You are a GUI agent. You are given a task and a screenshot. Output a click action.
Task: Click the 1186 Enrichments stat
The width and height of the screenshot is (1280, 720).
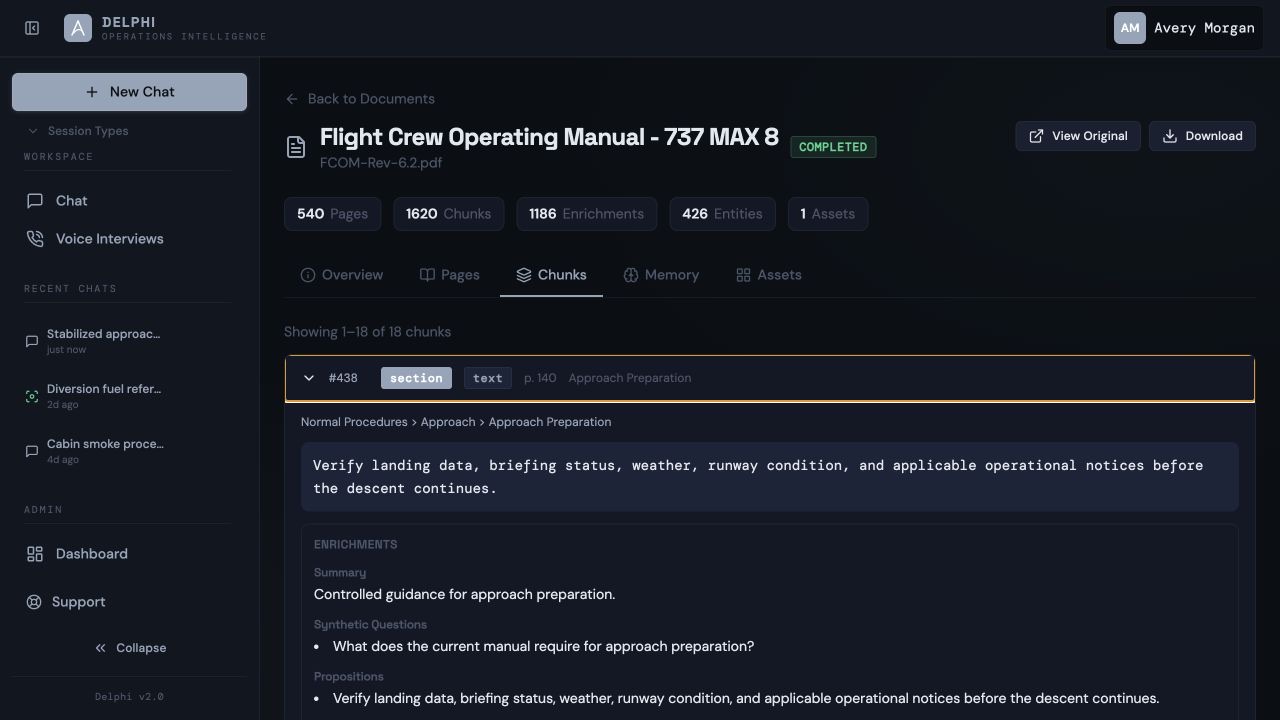pos(586,214)
